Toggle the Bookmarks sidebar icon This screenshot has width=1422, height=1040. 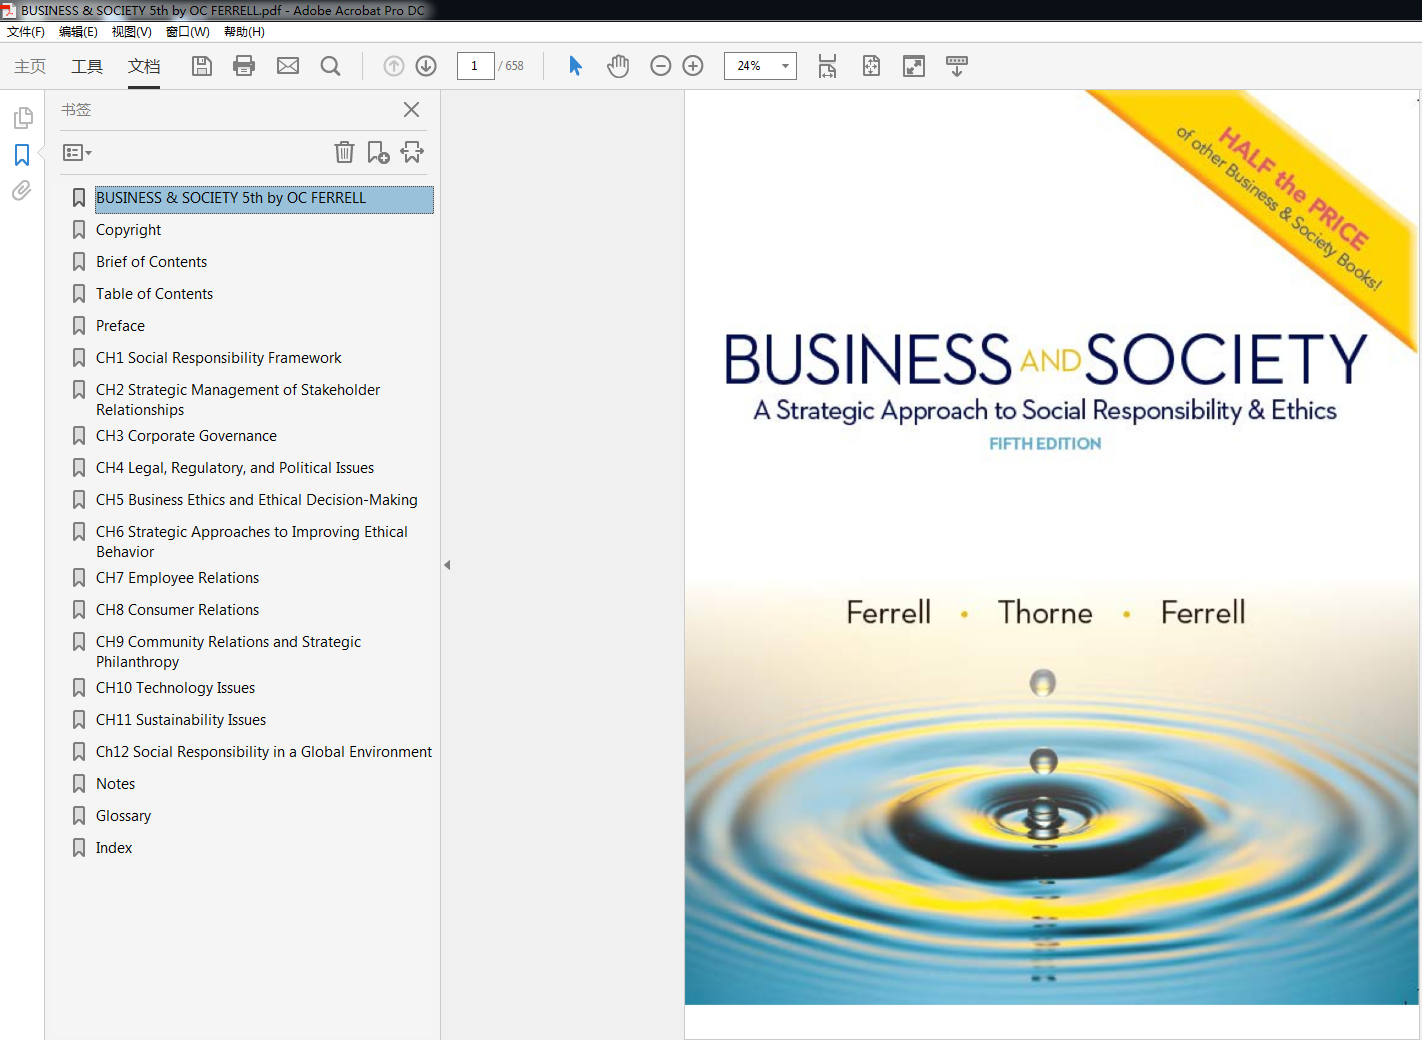pos(22,155)
